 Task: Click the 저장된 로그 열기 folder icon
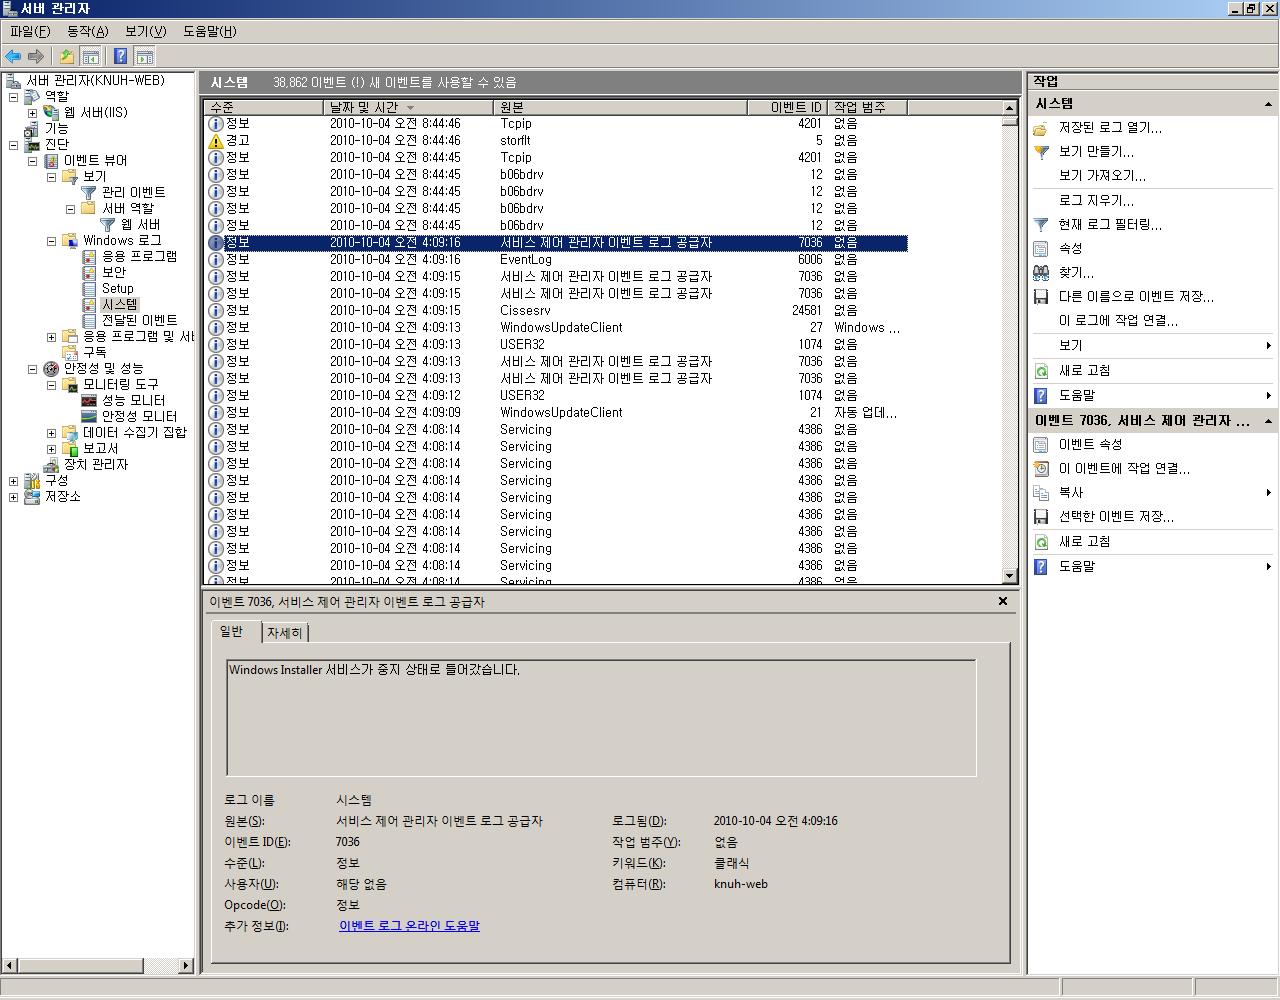tap(1041, 128)
